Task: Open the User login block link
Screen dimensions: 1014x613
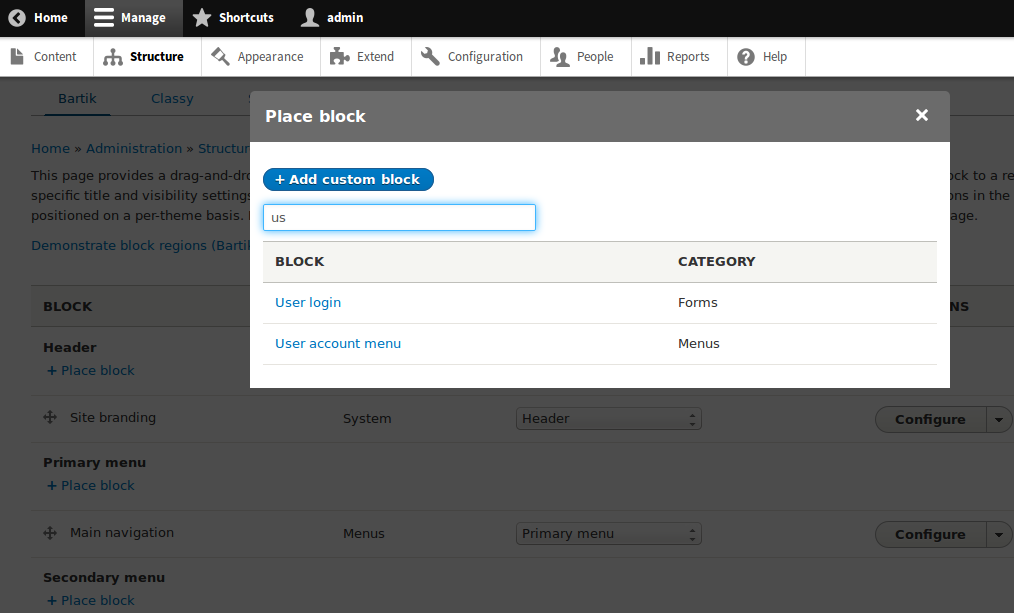Action: (x=307, y=302)
